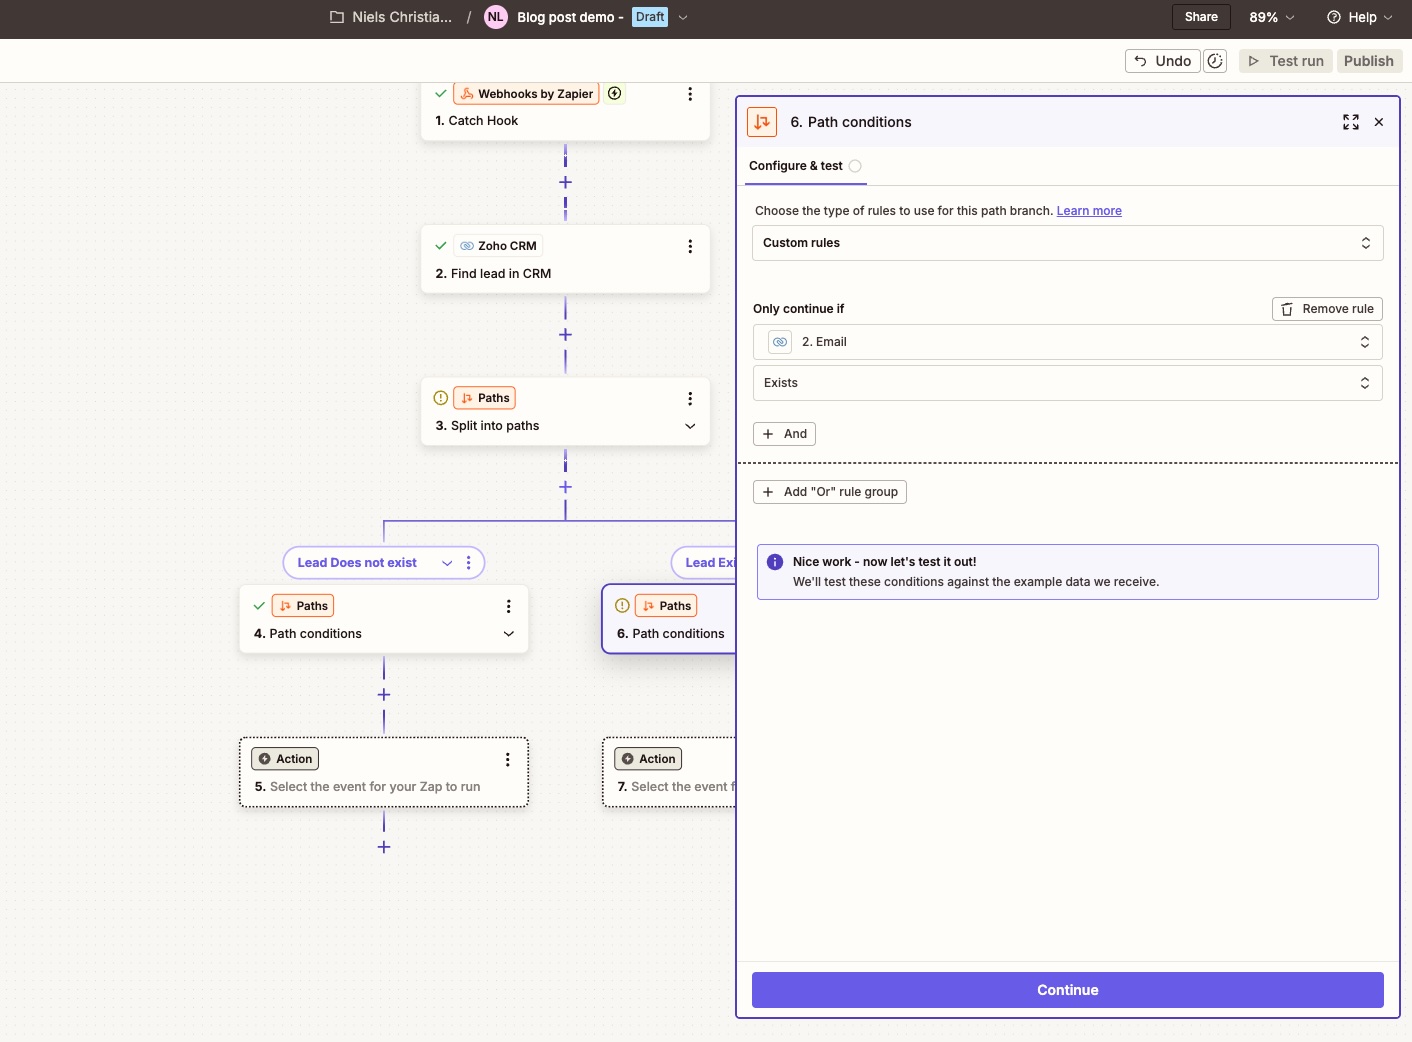Collapse step 4 Path conditions with its chevron
Image resolution: width=1412 pixels, height=1042 pixels.
tap(509, 634)
